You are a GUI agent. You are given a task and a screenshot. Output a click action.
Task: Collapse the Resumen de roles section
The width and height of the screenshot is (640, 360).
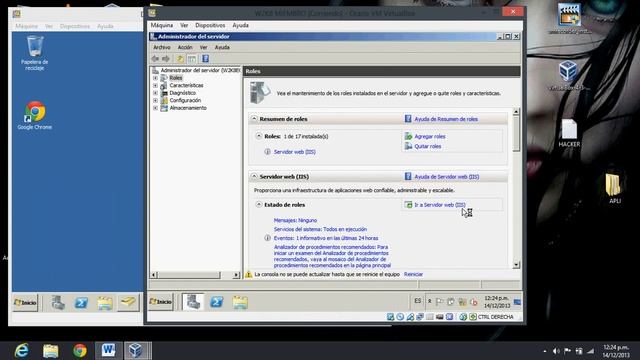tap(254, 119)
